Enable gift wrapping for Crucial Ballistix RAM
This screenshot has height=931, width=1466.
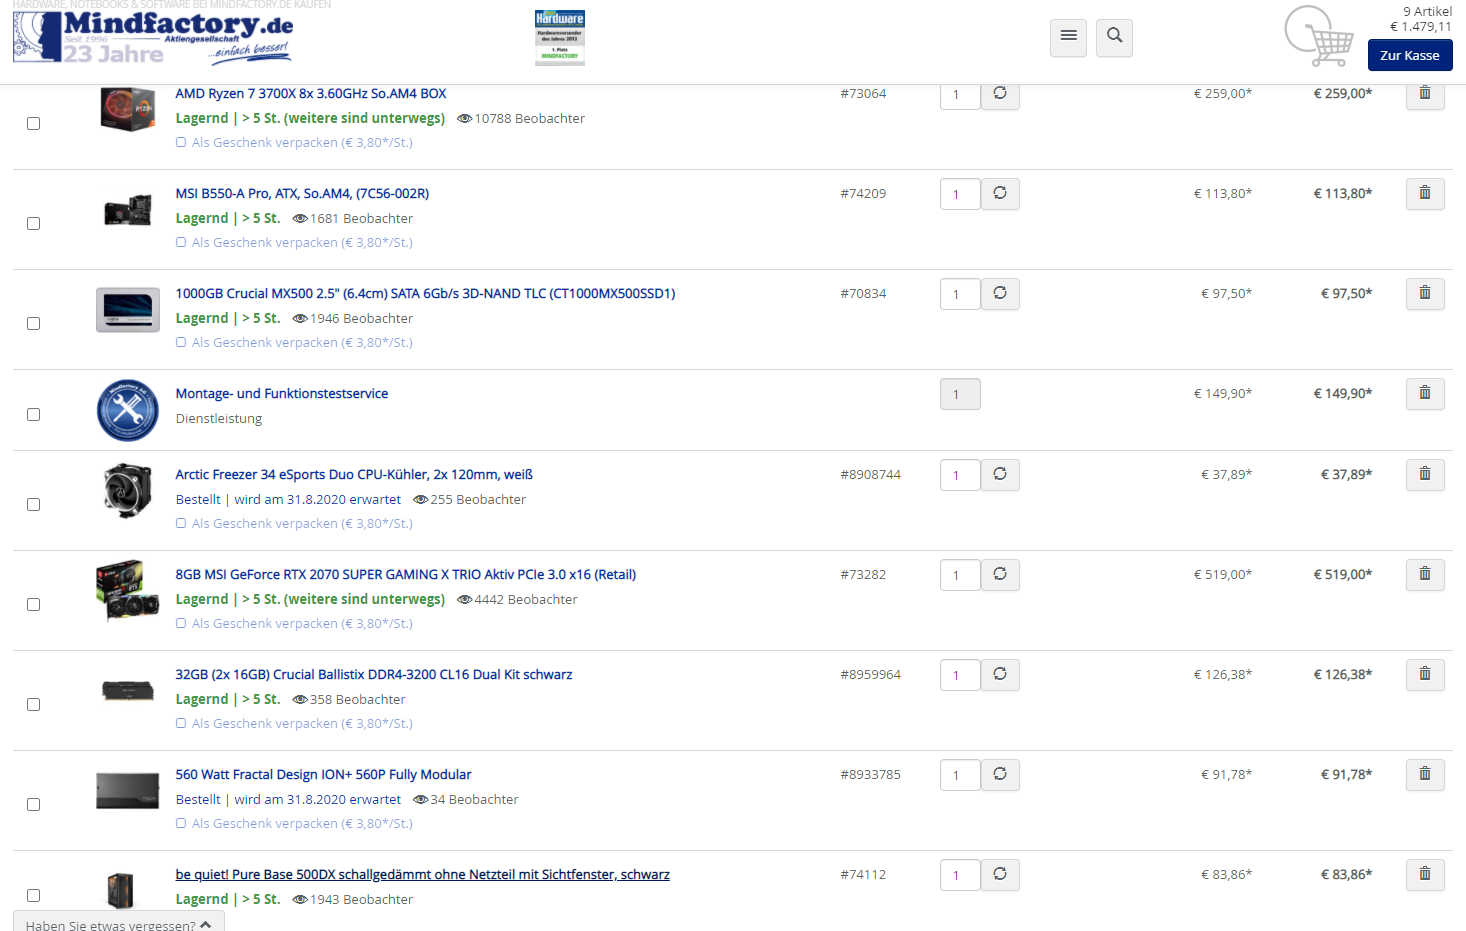tap(181, 723)
